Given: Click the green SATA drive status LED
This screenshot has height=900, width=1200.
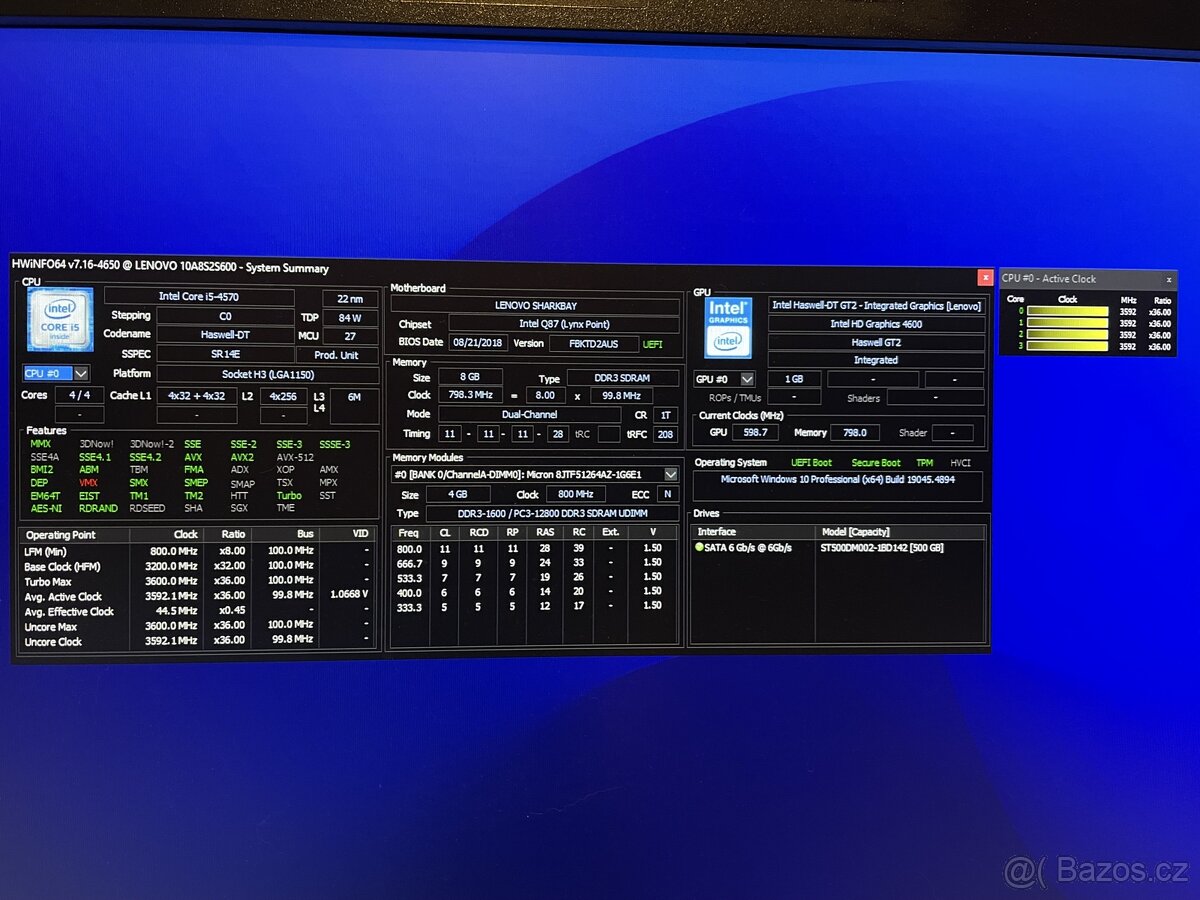Looking at the screenshot, I should click(x=700, y=547).
